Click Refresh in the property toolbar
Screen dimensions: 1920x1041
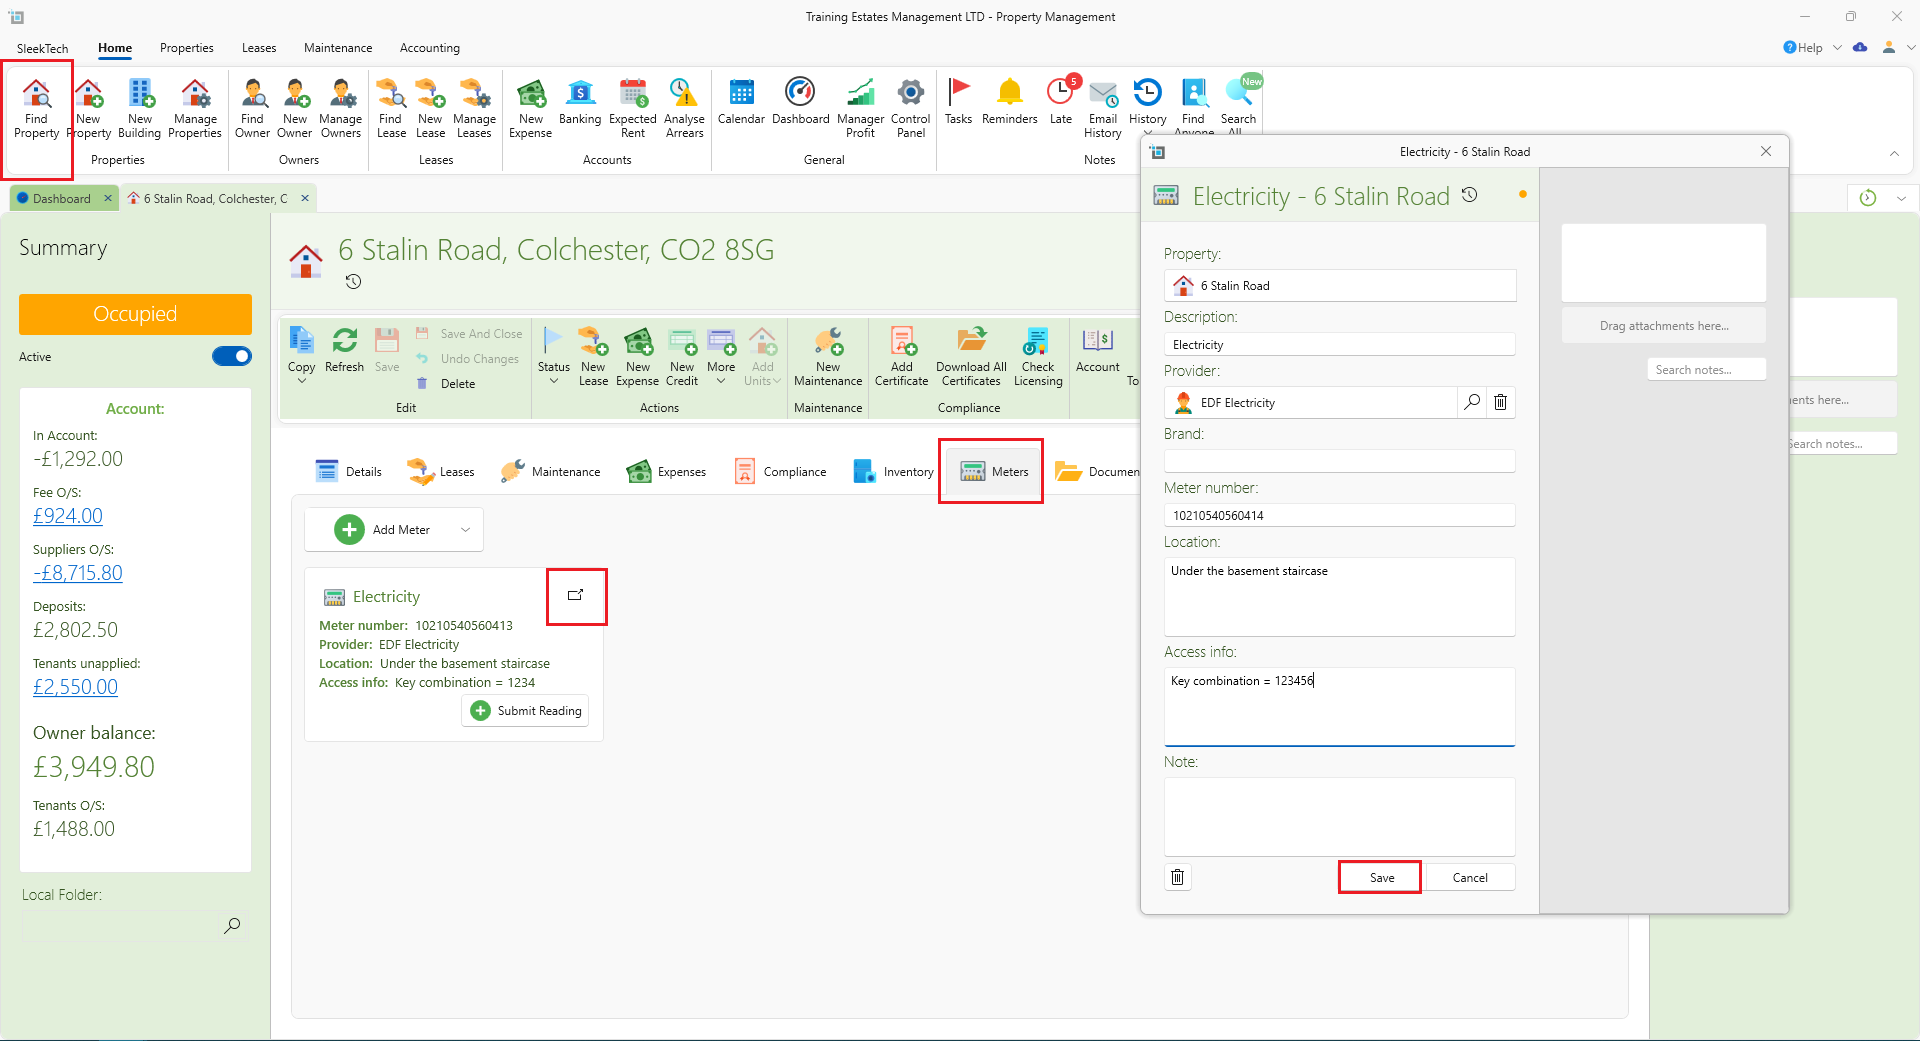(344, 350)
